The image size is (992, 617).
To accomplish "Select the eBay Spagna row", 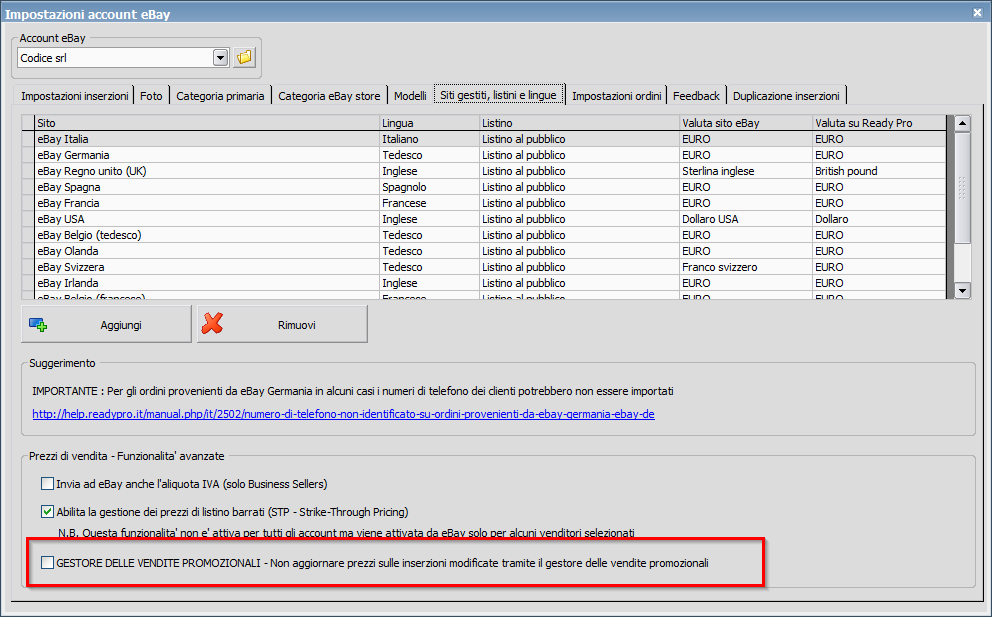I will coord(484,187).
